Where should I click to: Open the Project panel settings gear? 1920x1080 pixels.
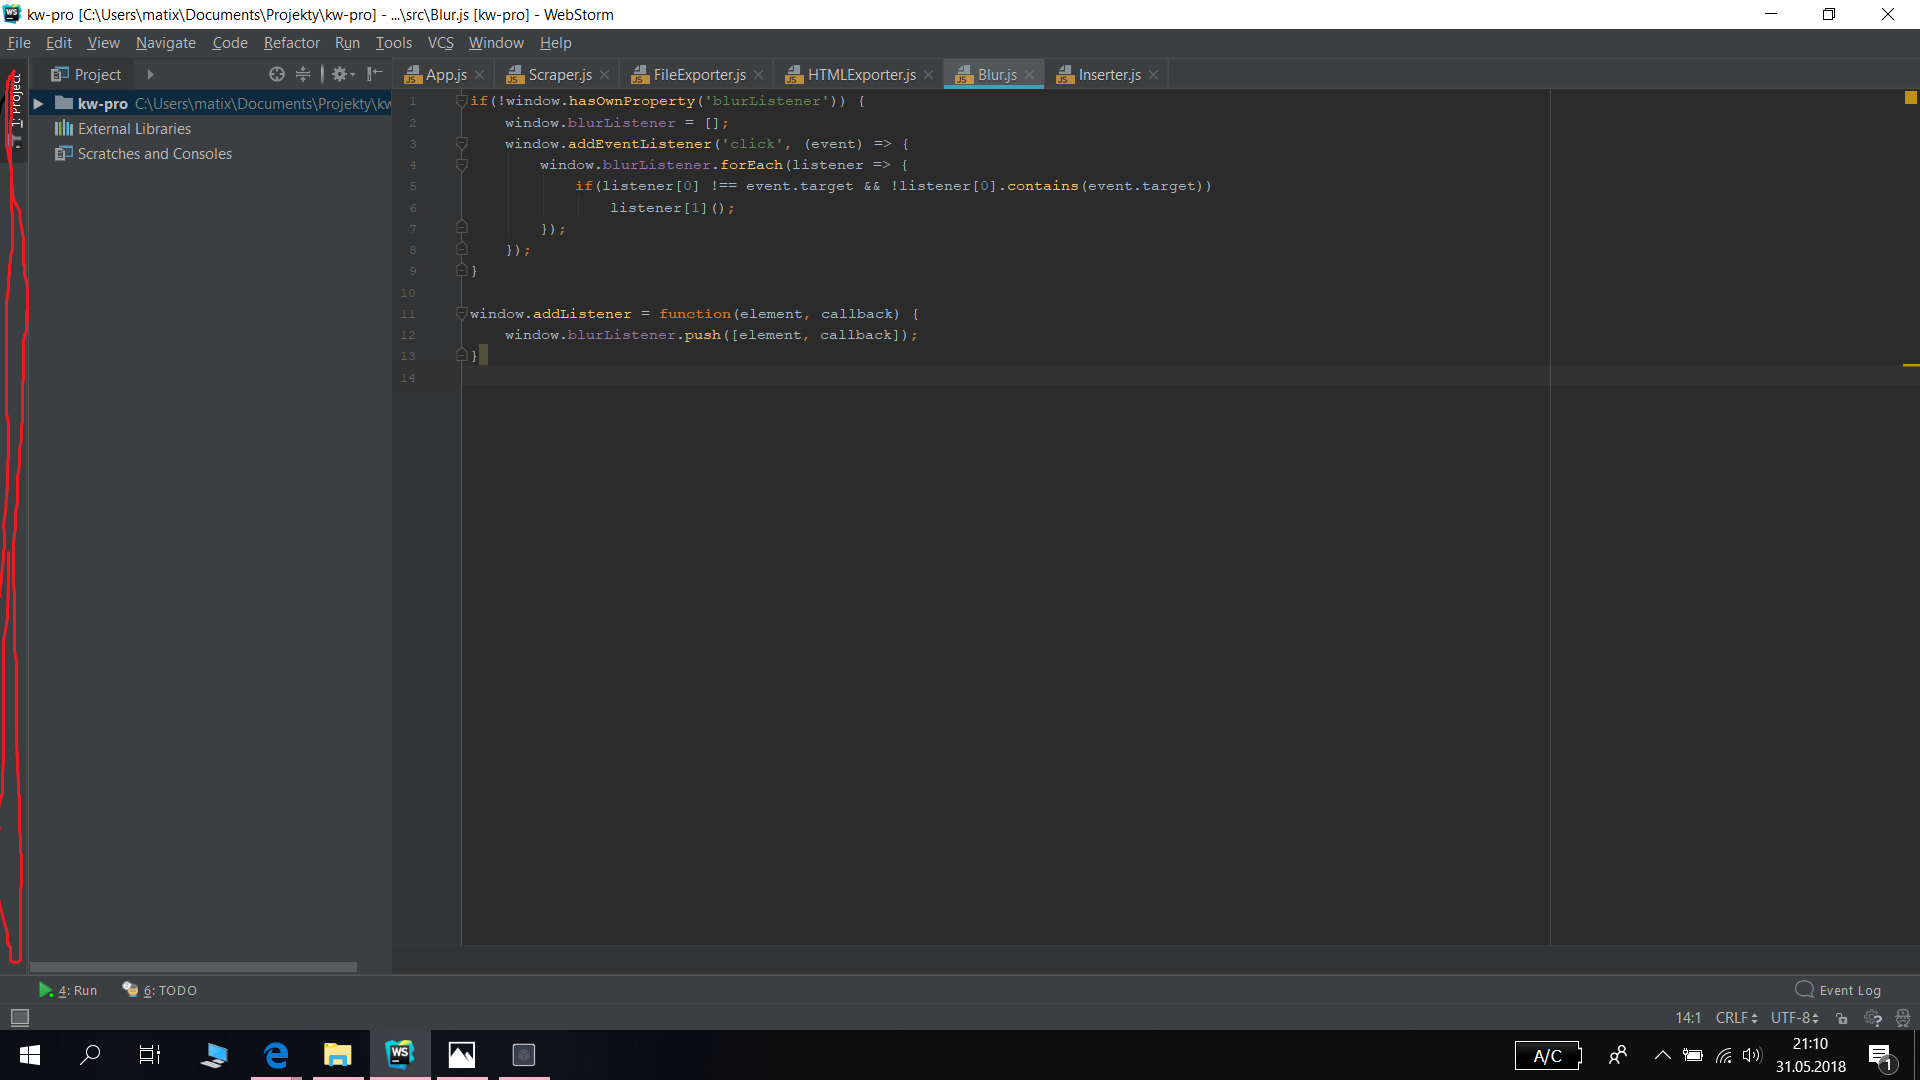click(x=340, y=73)
